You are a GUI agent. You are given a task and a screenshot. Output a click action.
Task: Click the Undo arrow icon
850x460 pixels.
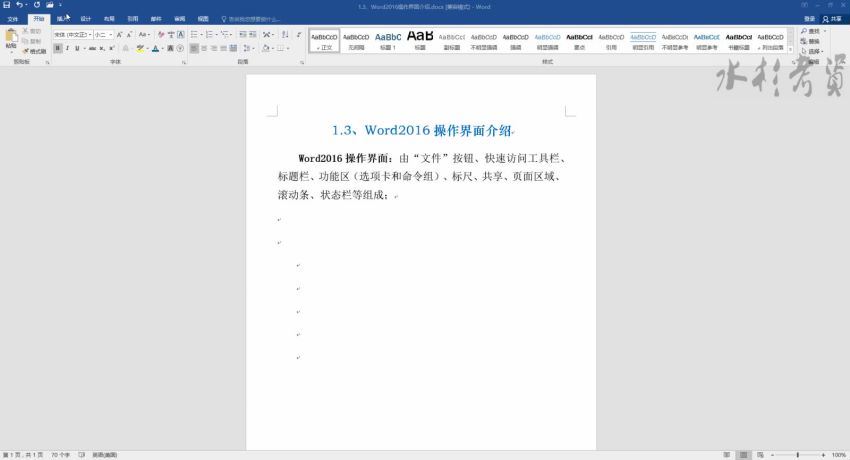[19, 5]
